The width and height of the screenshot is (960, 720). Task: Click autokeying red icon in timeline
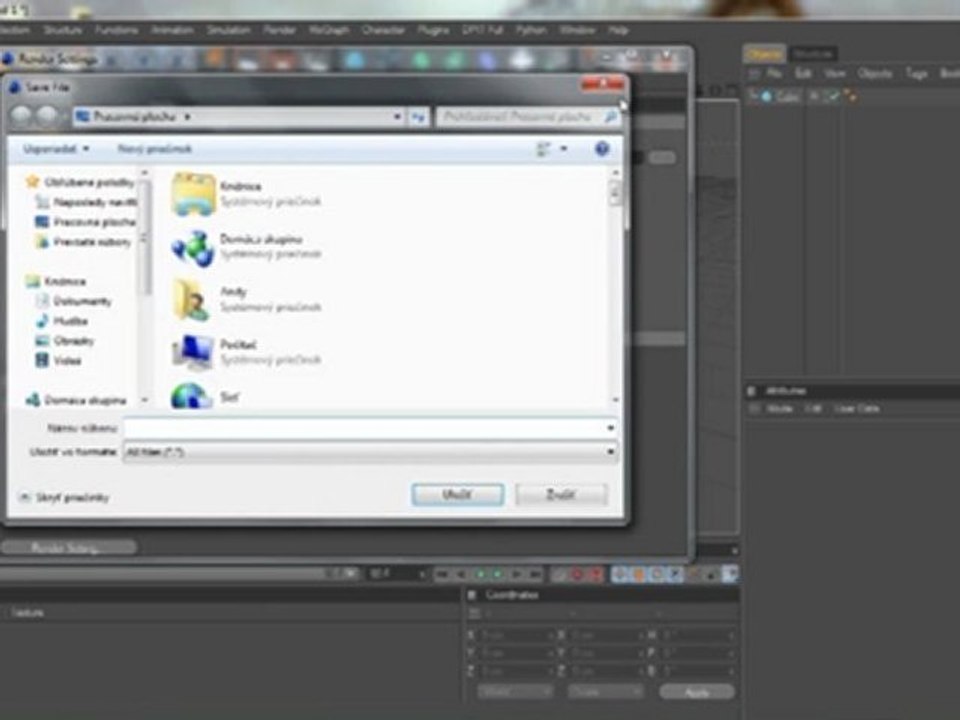click(595, 574)
